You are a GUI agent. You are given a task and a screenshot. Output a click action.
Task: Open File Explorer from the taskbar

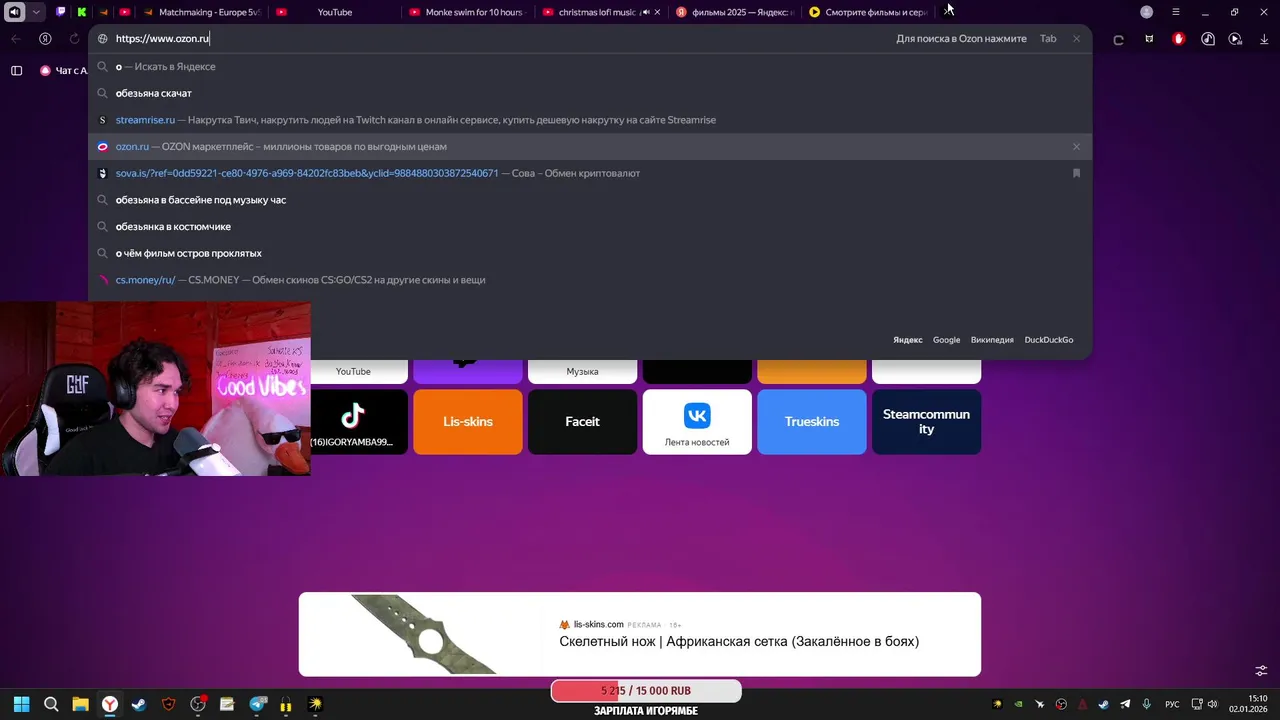point(80,704)
